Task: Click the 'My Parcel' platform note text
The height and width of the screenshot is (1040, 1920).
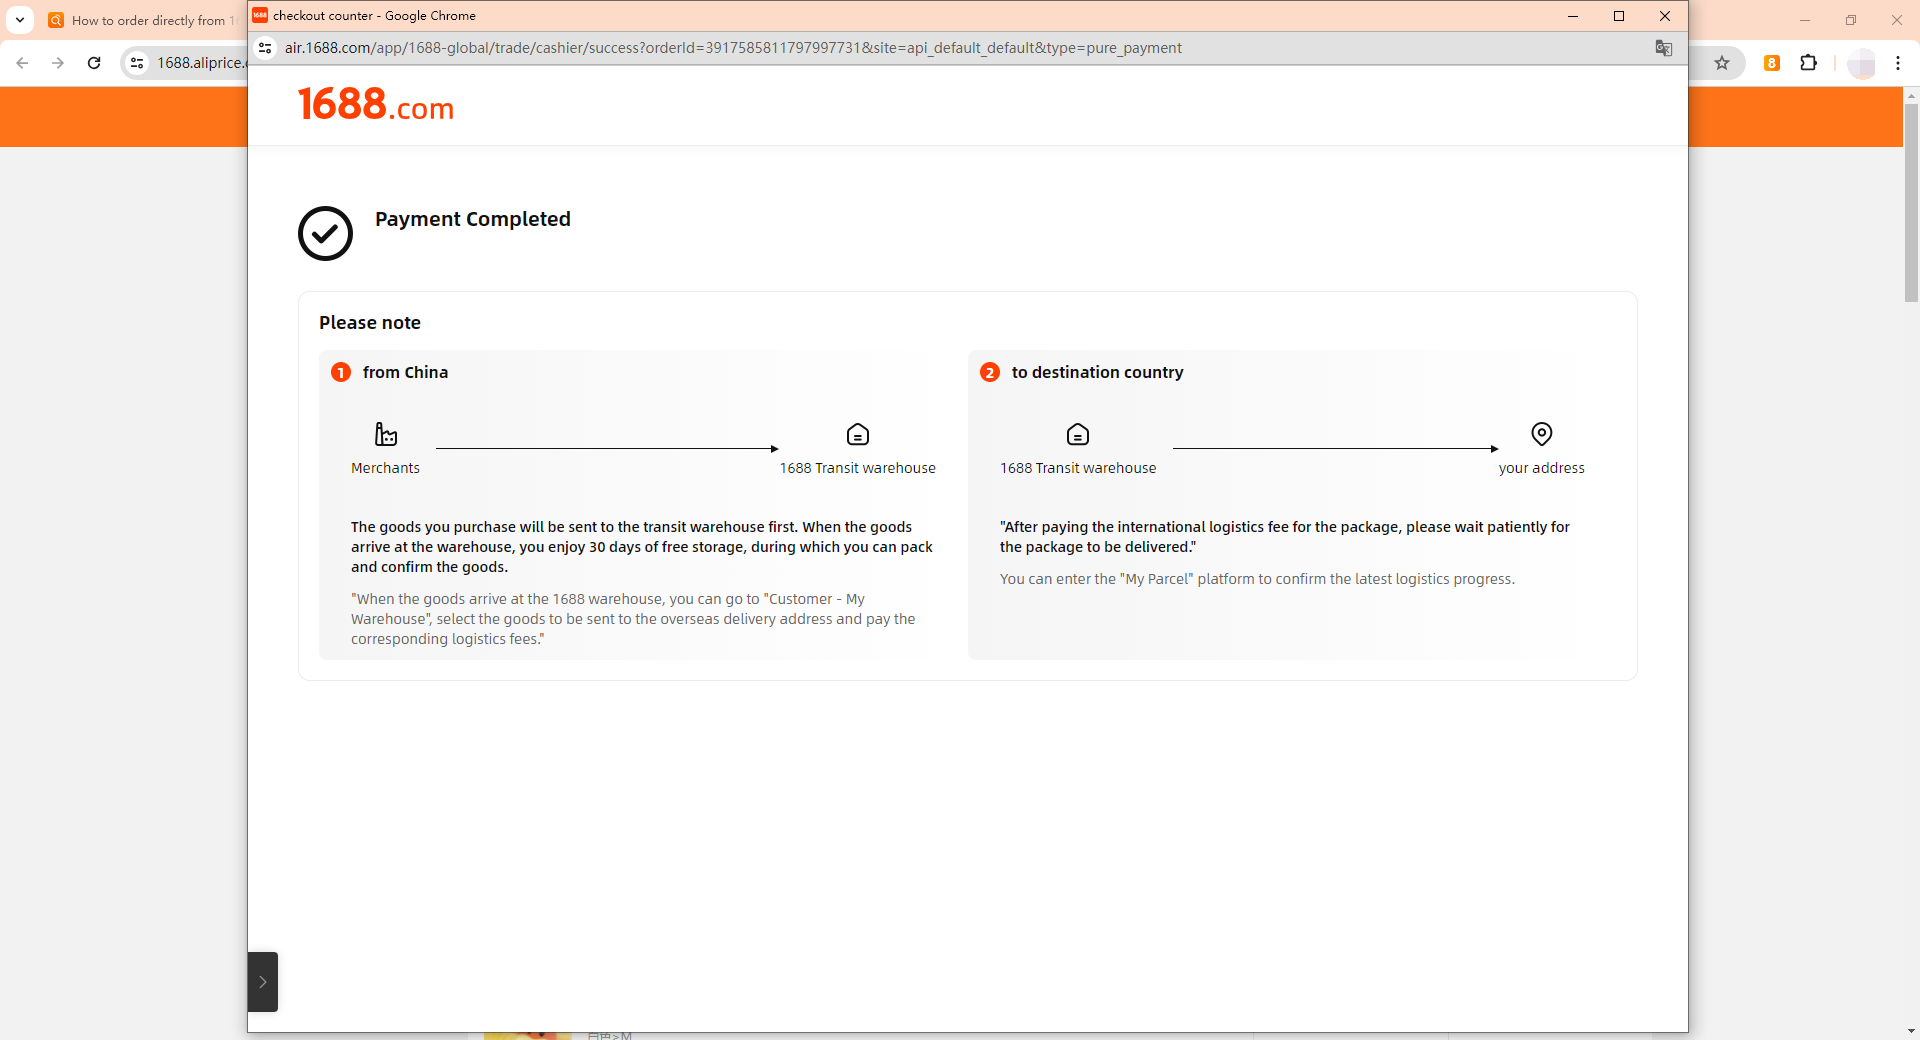Action: point(1257,579)
